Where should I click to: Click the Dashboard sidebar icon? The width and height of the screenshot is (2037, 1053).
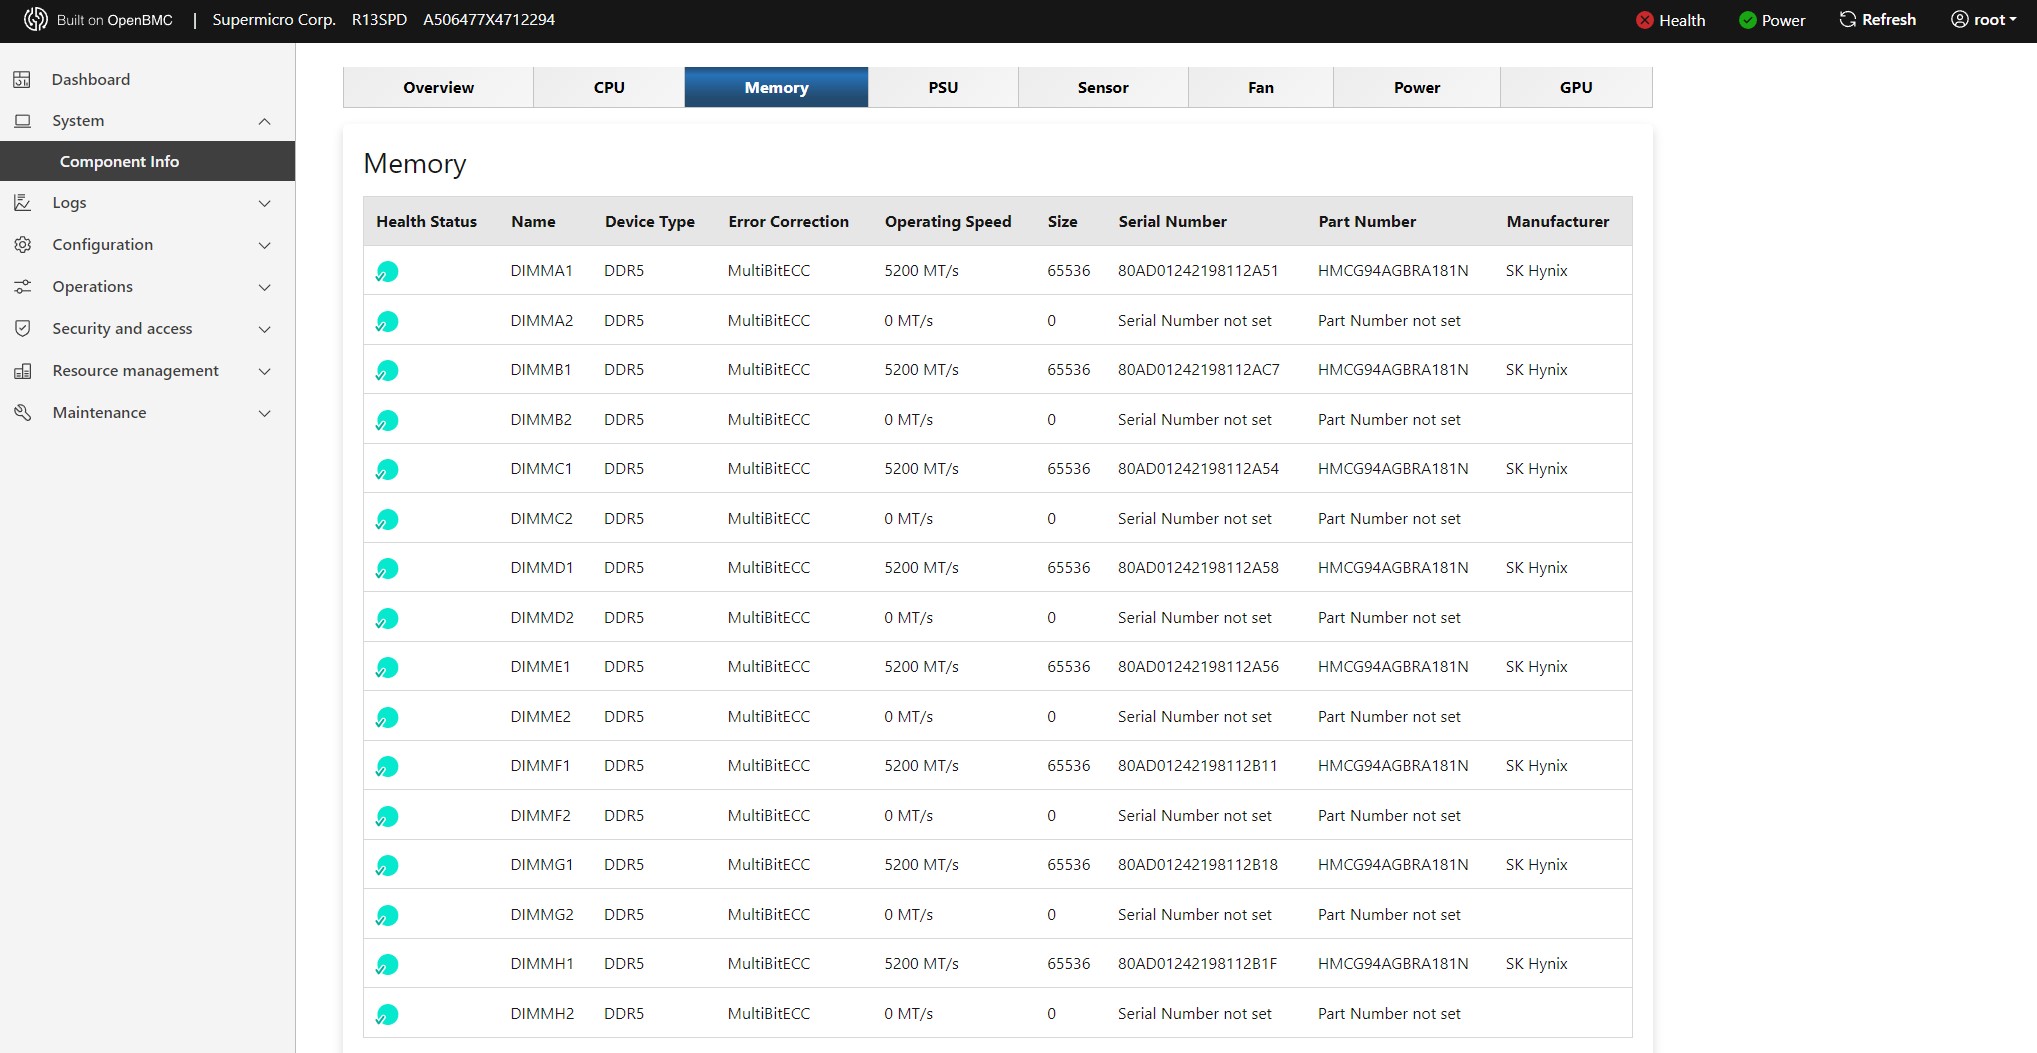(22, 80)
